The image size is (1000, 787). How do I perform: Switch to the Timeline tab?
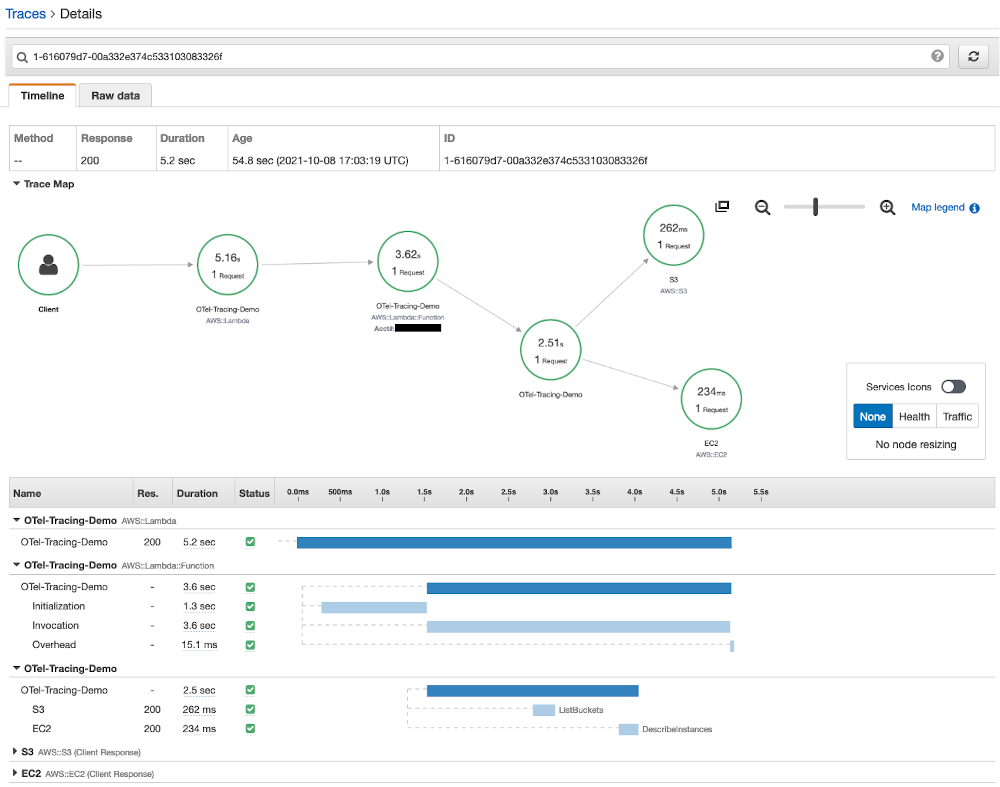(x=42, y=95)
